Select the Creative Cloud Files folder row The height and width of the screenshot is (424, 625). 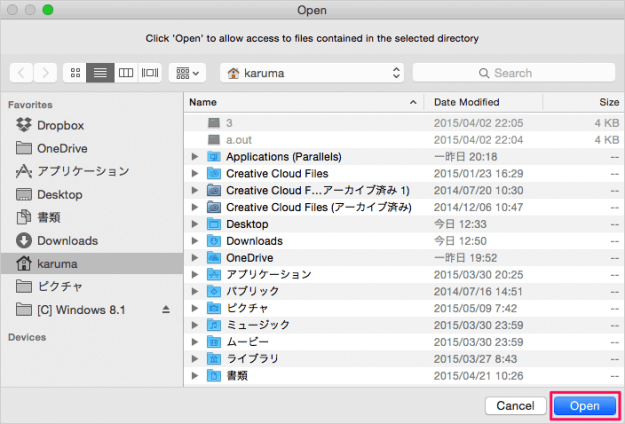coord(275,173)
